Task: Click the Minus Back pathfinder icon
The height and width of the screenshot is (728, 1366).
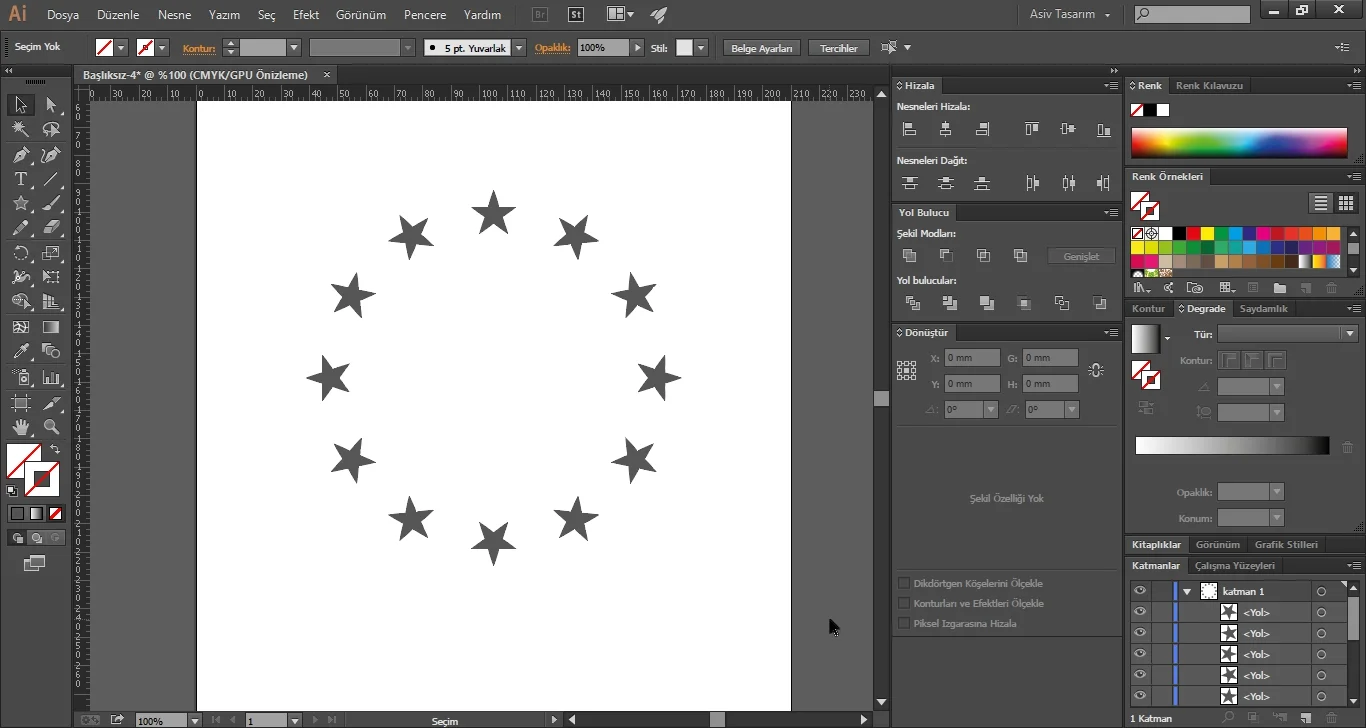Action: [x=1100, y=303]
